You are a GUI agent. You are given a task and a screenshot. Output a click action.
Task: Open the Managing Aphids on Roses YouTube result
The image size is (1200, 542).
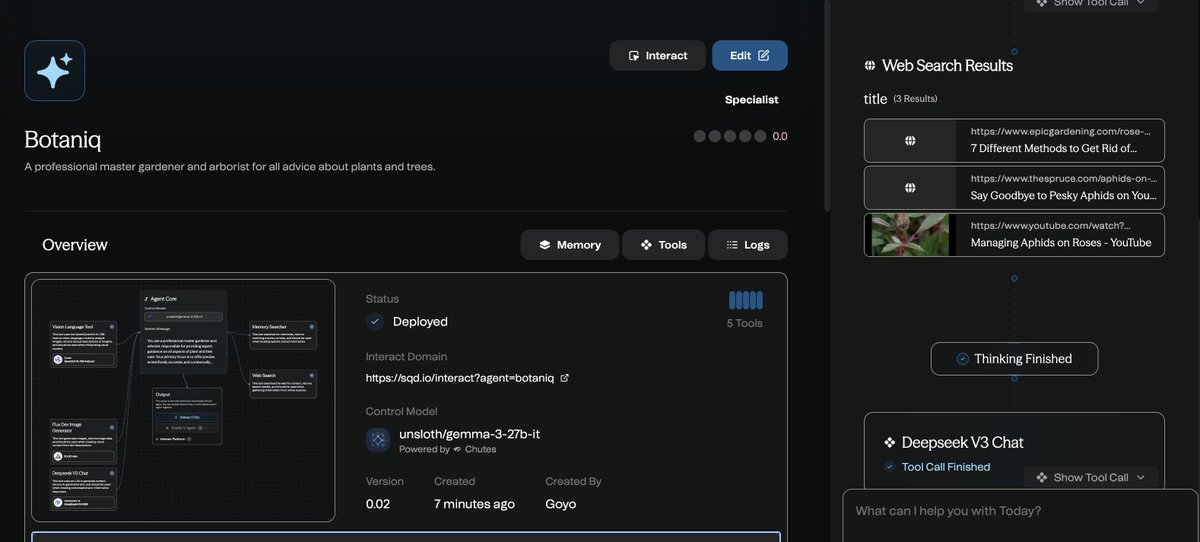coord(1014,235)
